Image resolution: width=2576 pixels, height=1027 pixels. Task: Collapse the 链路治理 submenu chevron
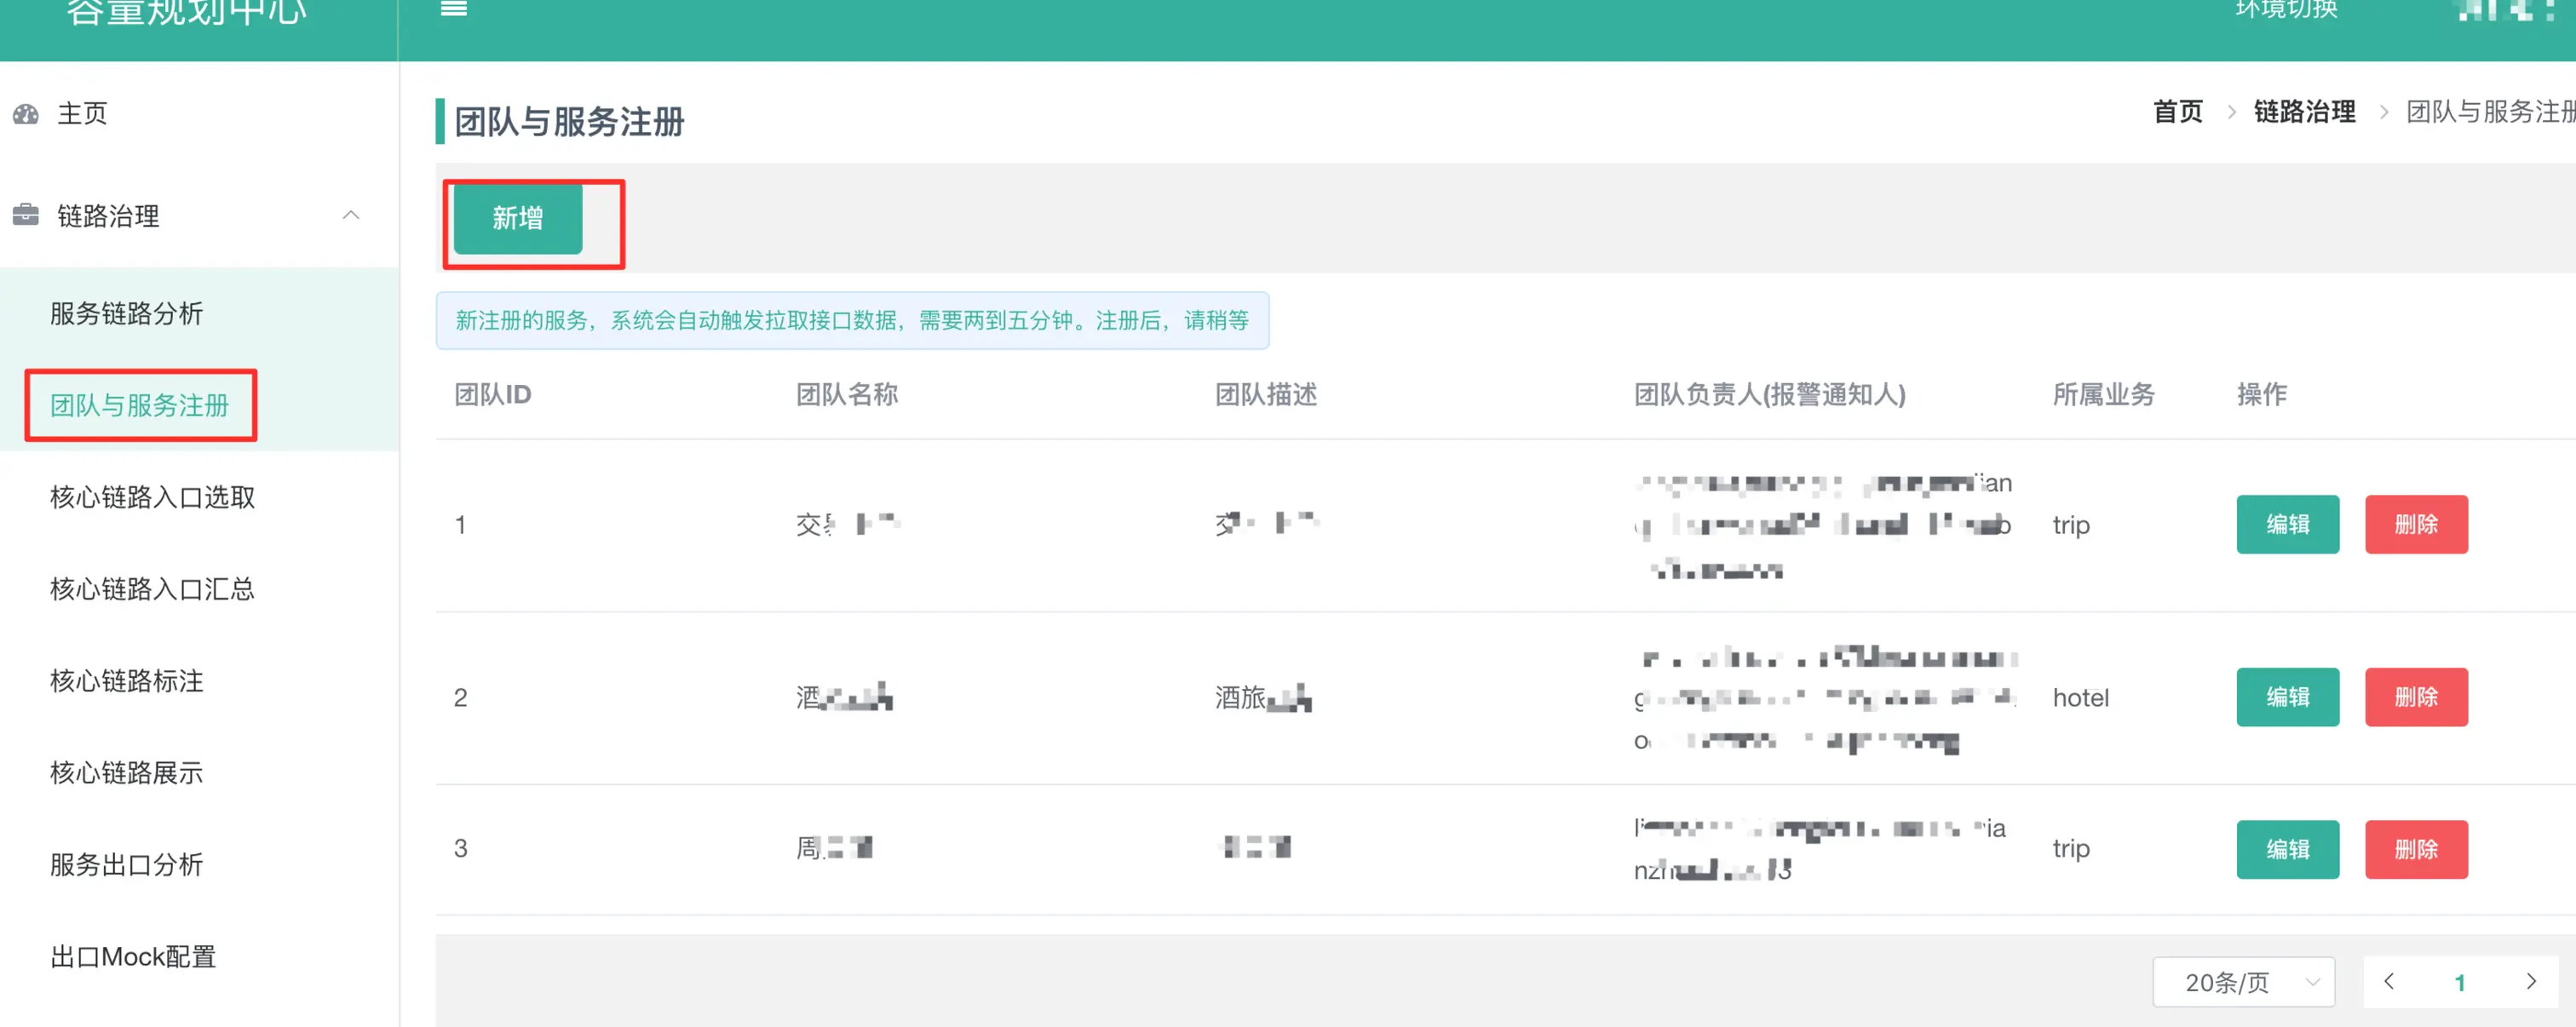(x=351, y=215)
